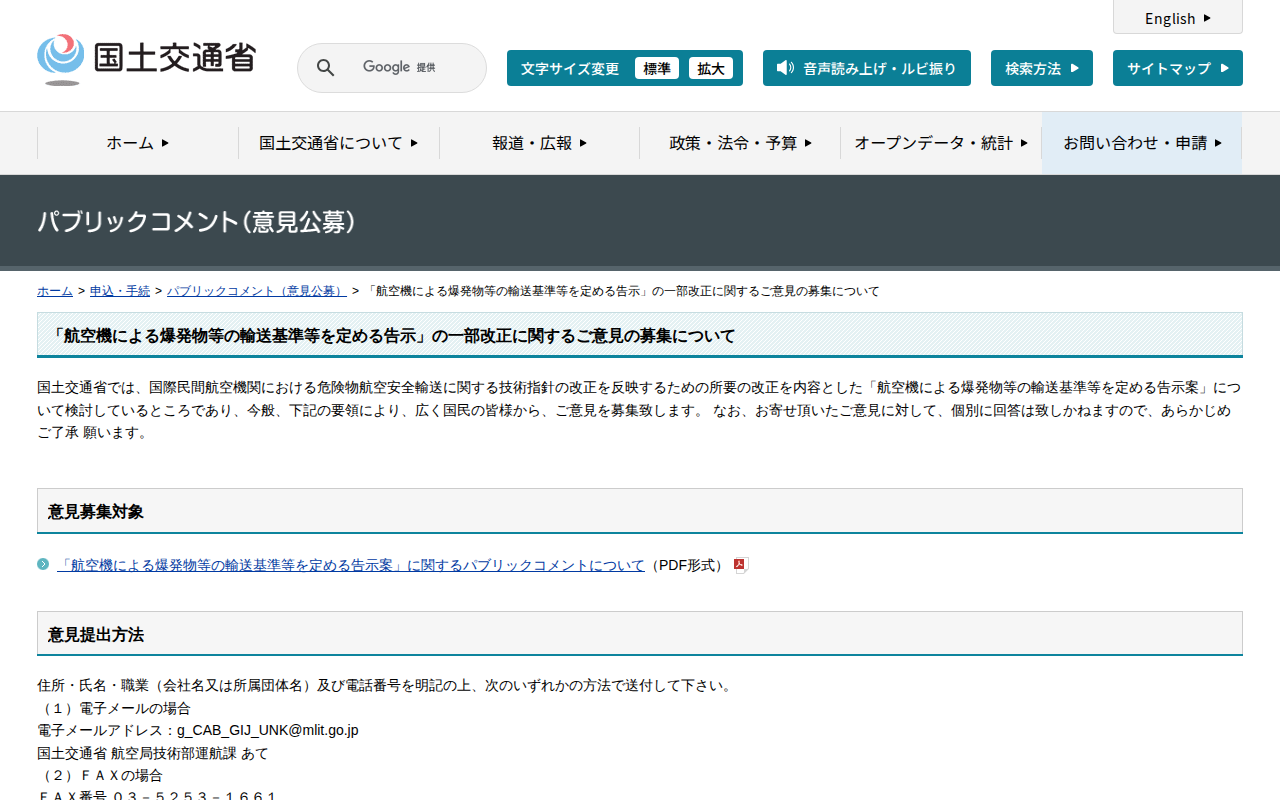Open the ホーム navigation menu

tap(138, 143)
